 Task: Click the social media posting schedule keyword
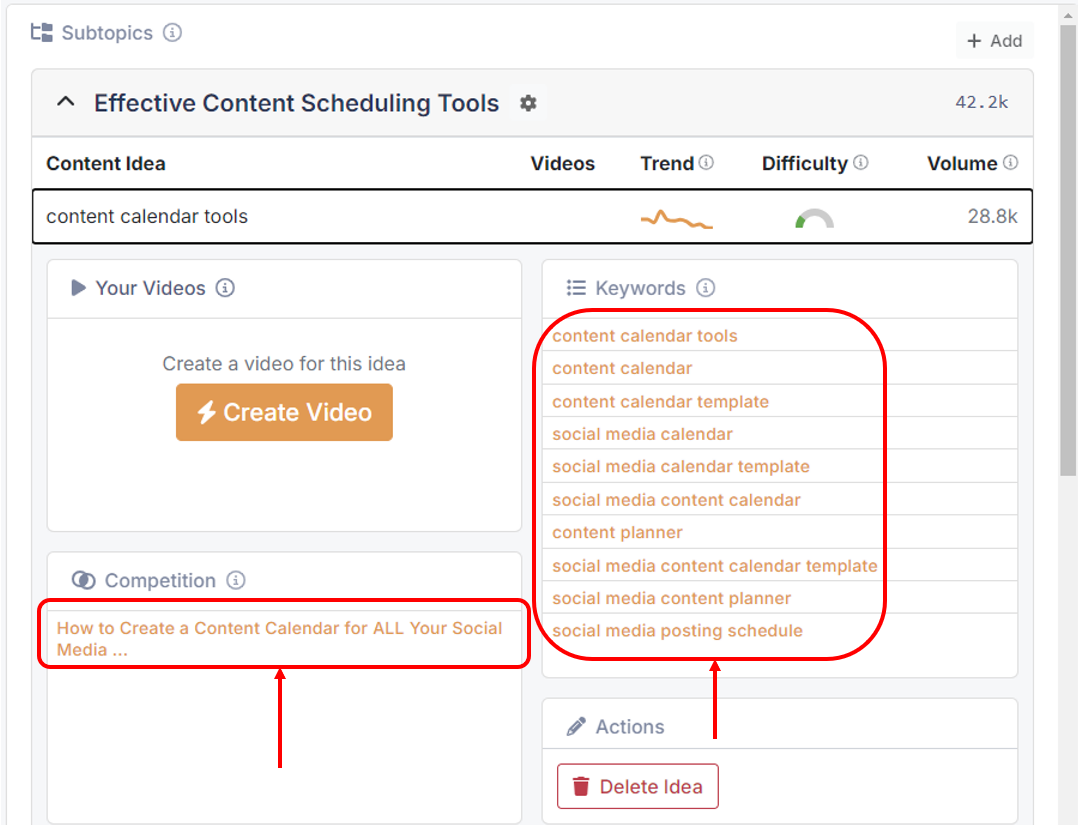tap(677, 630)
